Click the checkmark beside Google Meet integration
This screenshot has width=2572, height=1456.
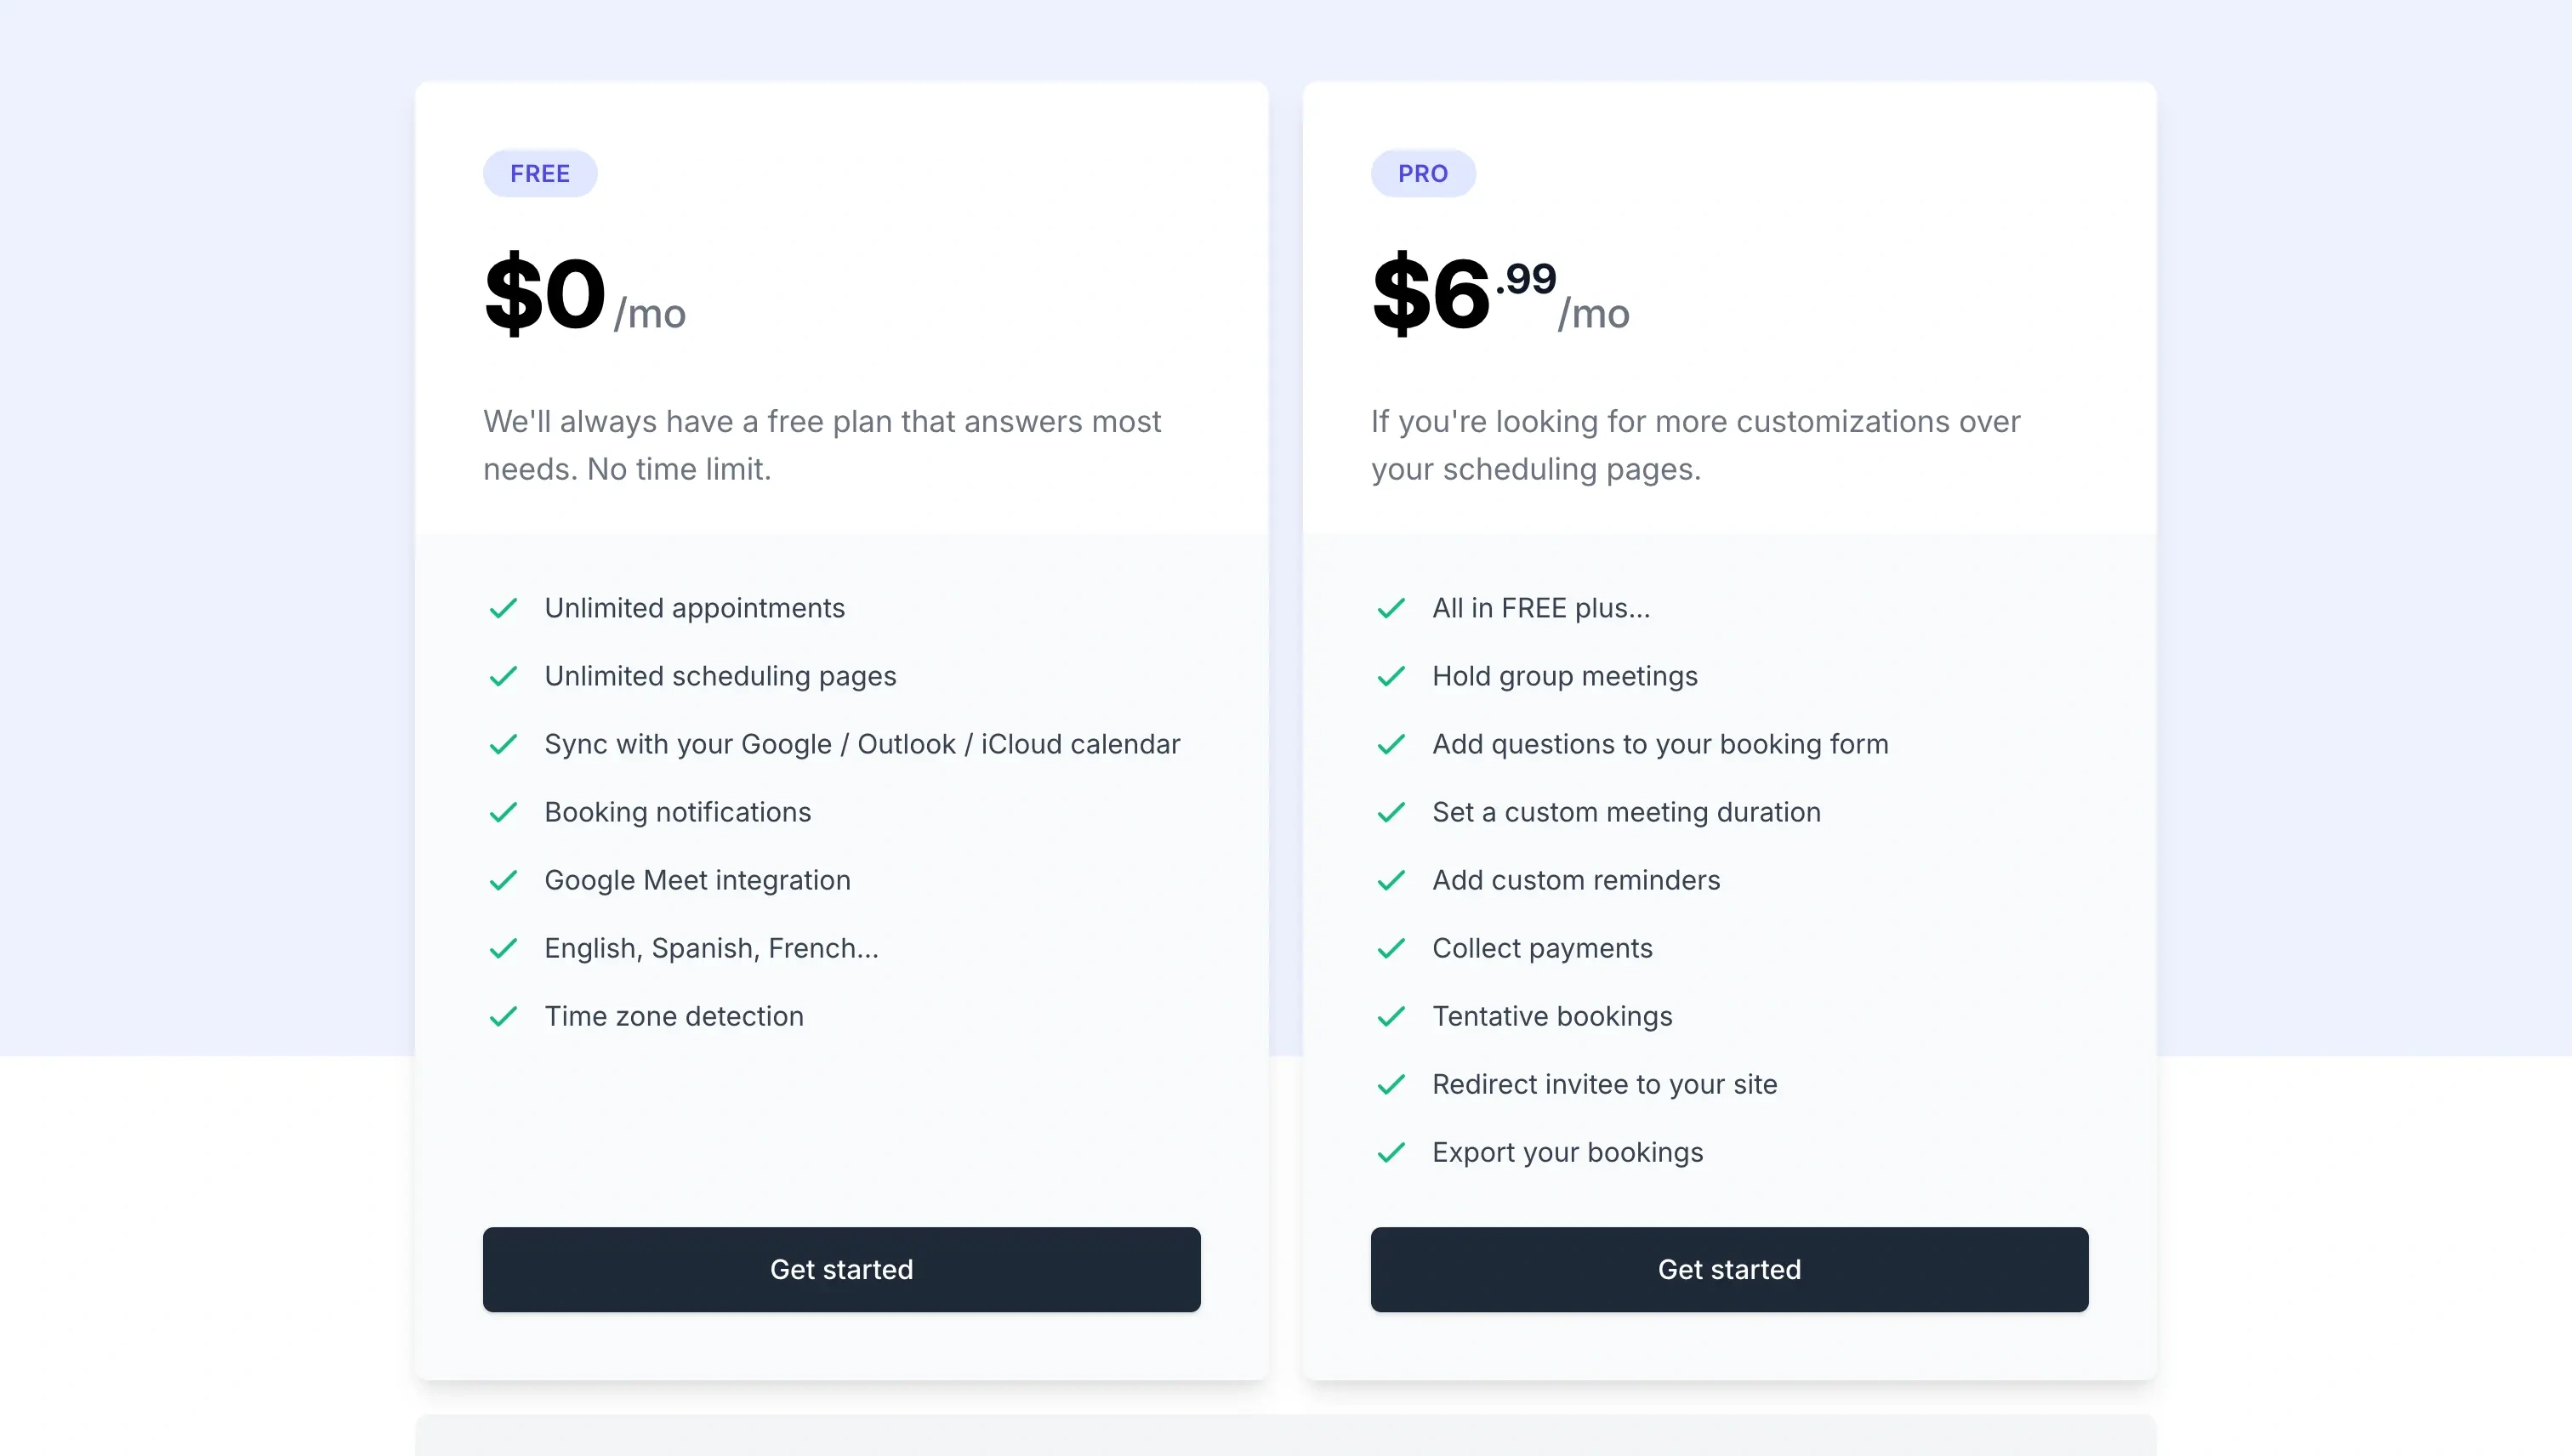pyautogui.click(x=504, y=880)
